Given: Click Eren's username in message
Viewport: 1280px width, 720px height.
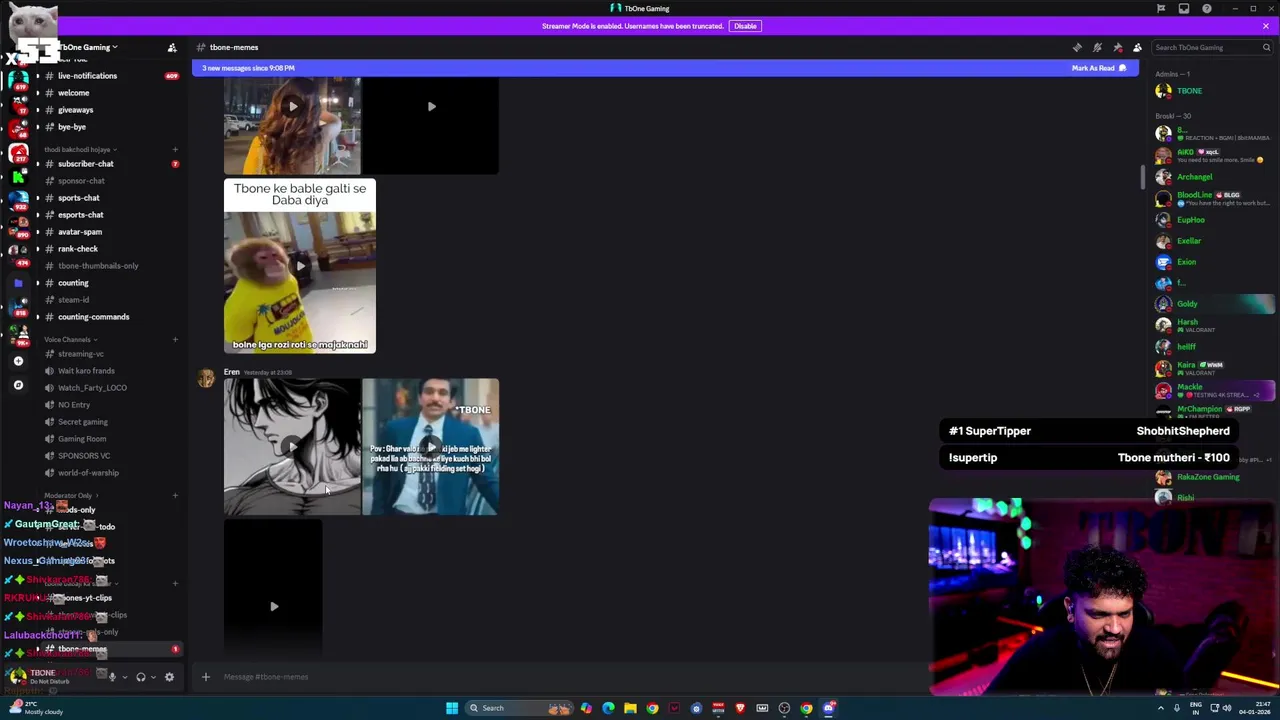Looking at the screenshot, I should coord(232,372).
